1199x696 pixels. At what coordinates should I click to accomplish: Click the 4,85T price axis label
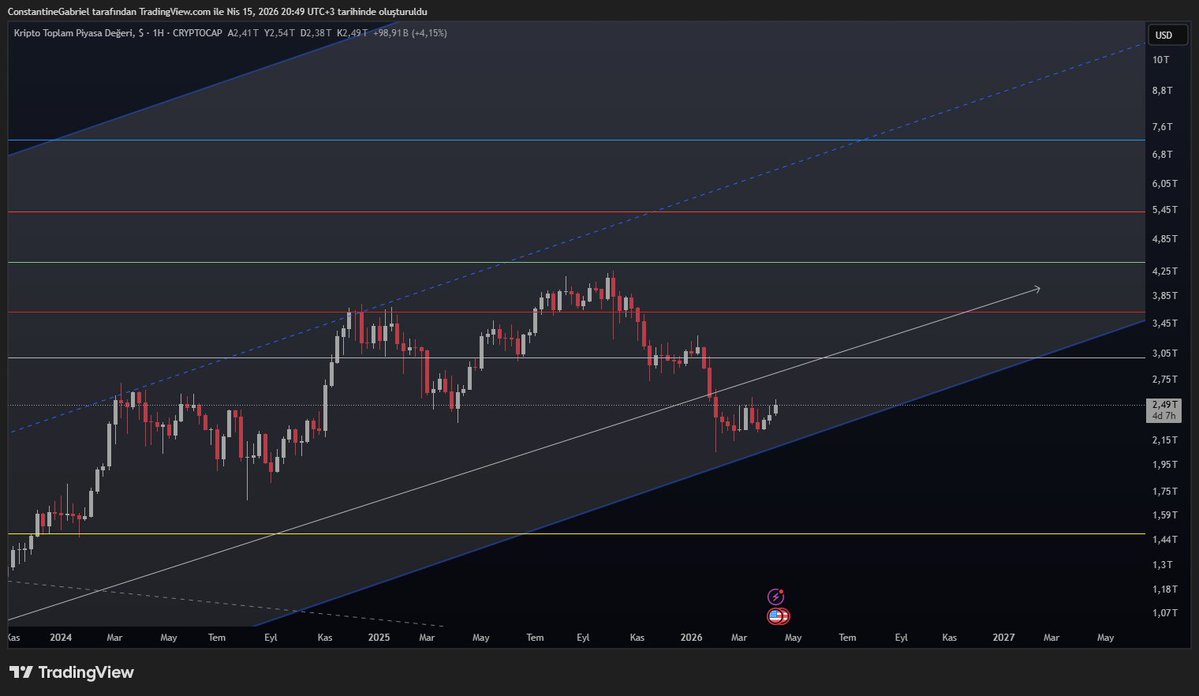pos(1165,239)
